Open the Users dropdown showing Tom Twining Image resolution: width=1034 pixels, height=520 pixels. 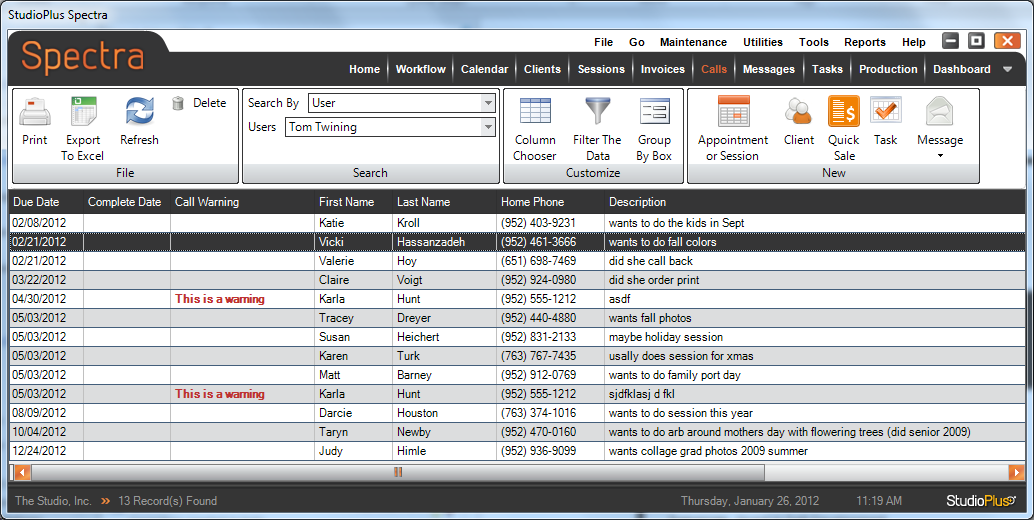click(x=488, y=127)
